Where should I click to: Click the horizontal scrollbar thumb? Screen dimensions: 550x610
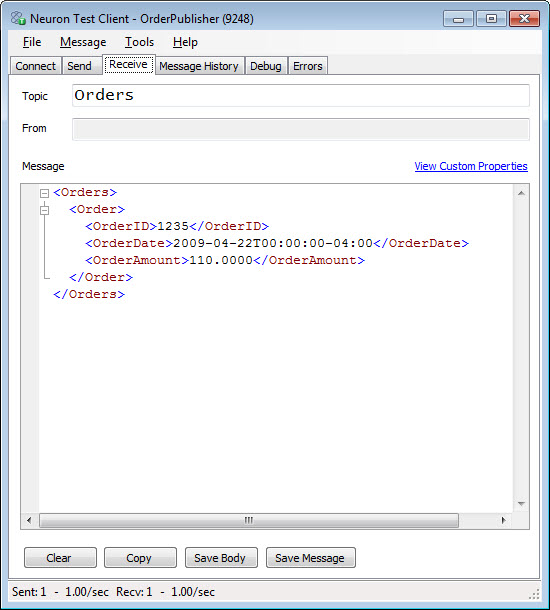click(x=249, y=520)
